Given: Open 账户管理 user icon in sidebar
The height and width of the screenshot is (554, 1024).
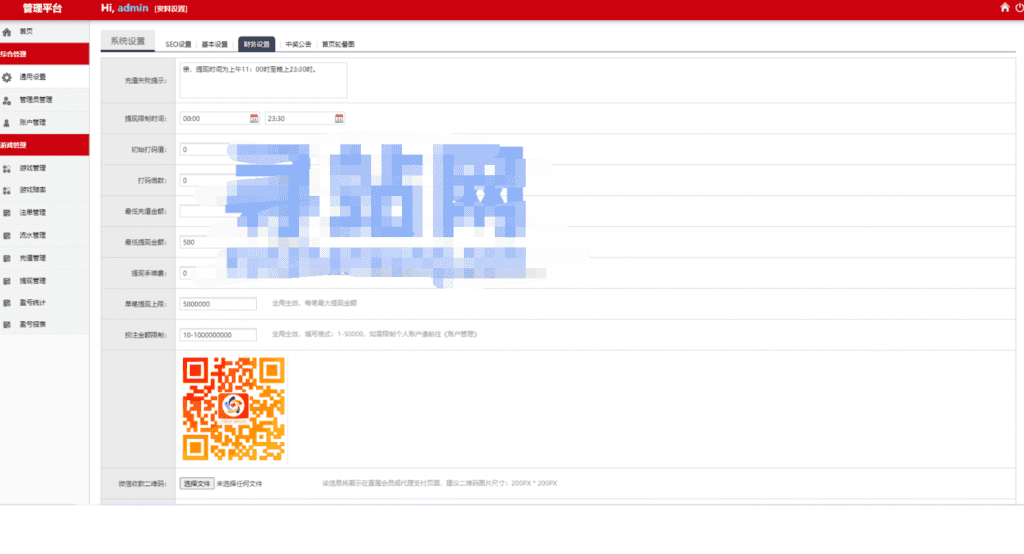Looking at the screenshot, I should click(7, 123).
